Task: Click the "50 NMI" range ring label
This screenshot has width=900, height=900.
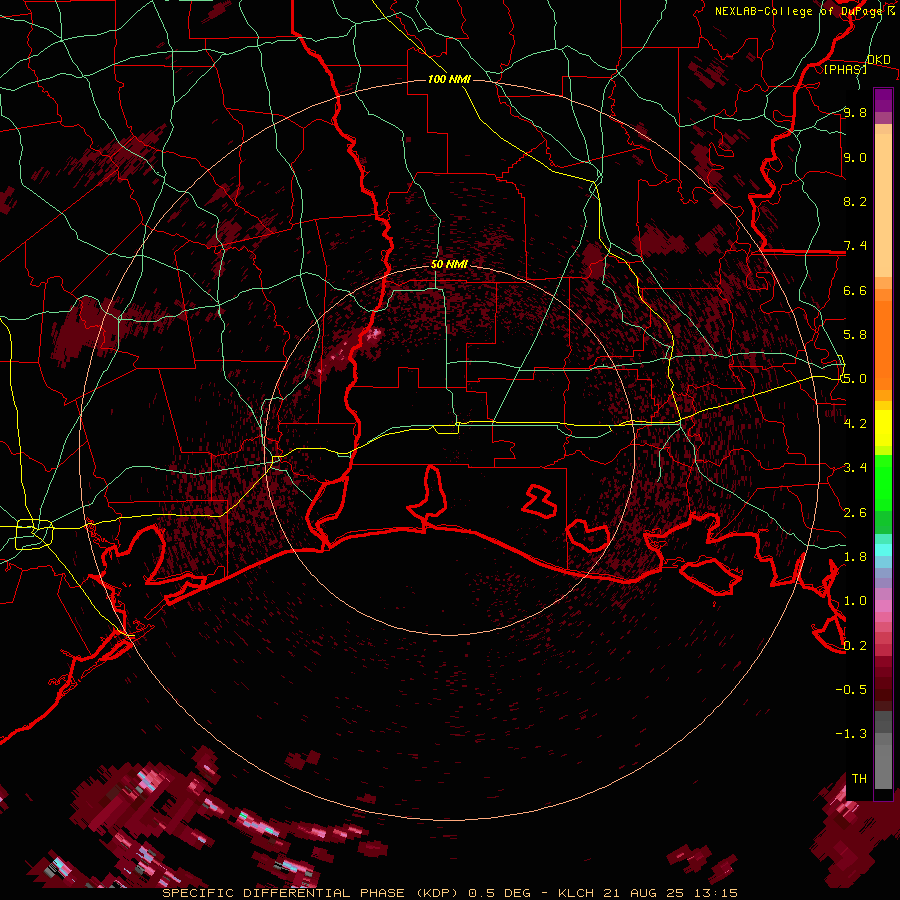Action: pyautogui.click(x=449, y=265)
